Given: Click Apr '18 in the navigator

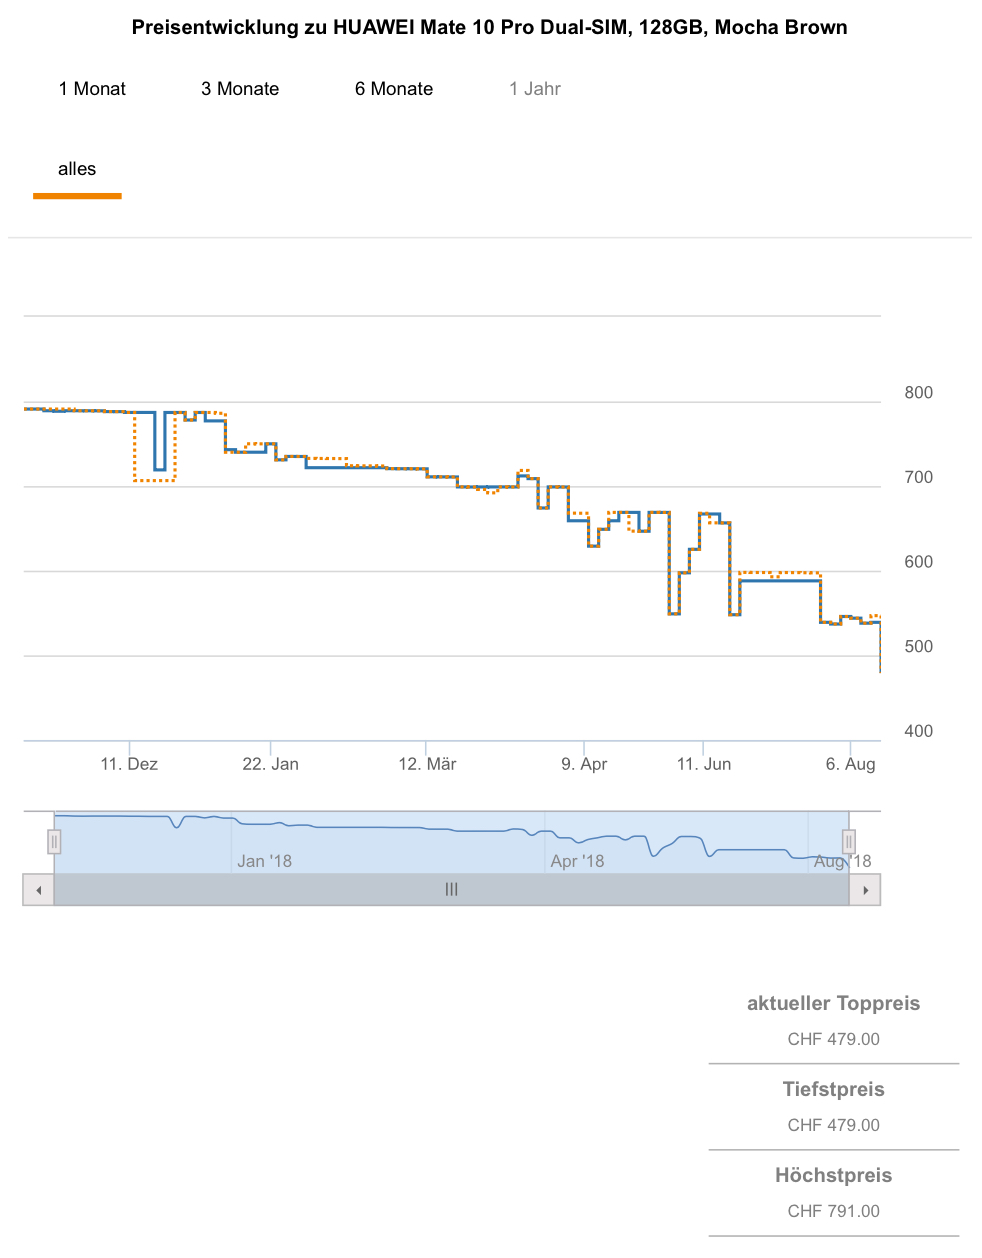Looking at the screenshot, I should pos(577,861).
